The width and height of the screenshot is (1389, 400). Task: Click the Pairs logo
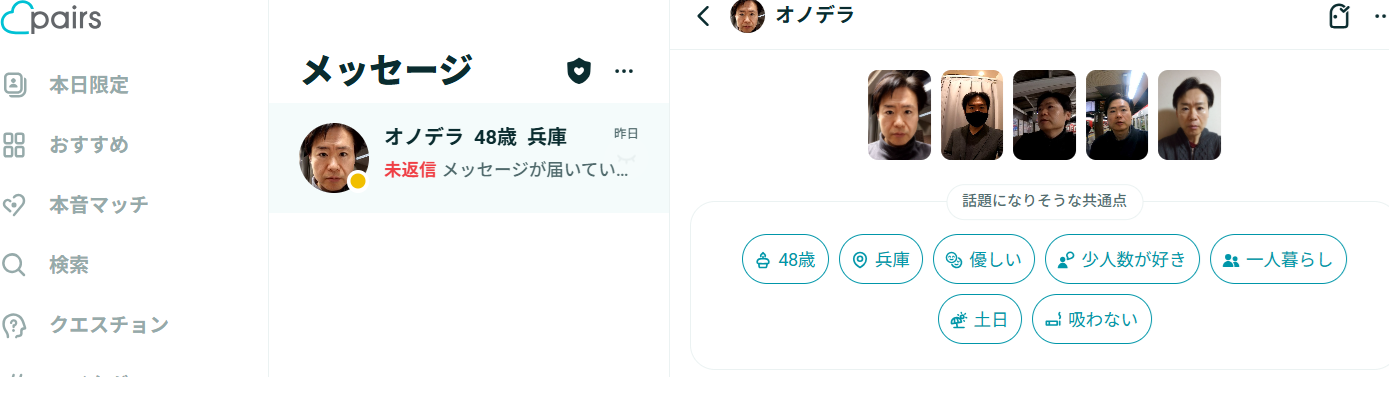pos(51,18)
